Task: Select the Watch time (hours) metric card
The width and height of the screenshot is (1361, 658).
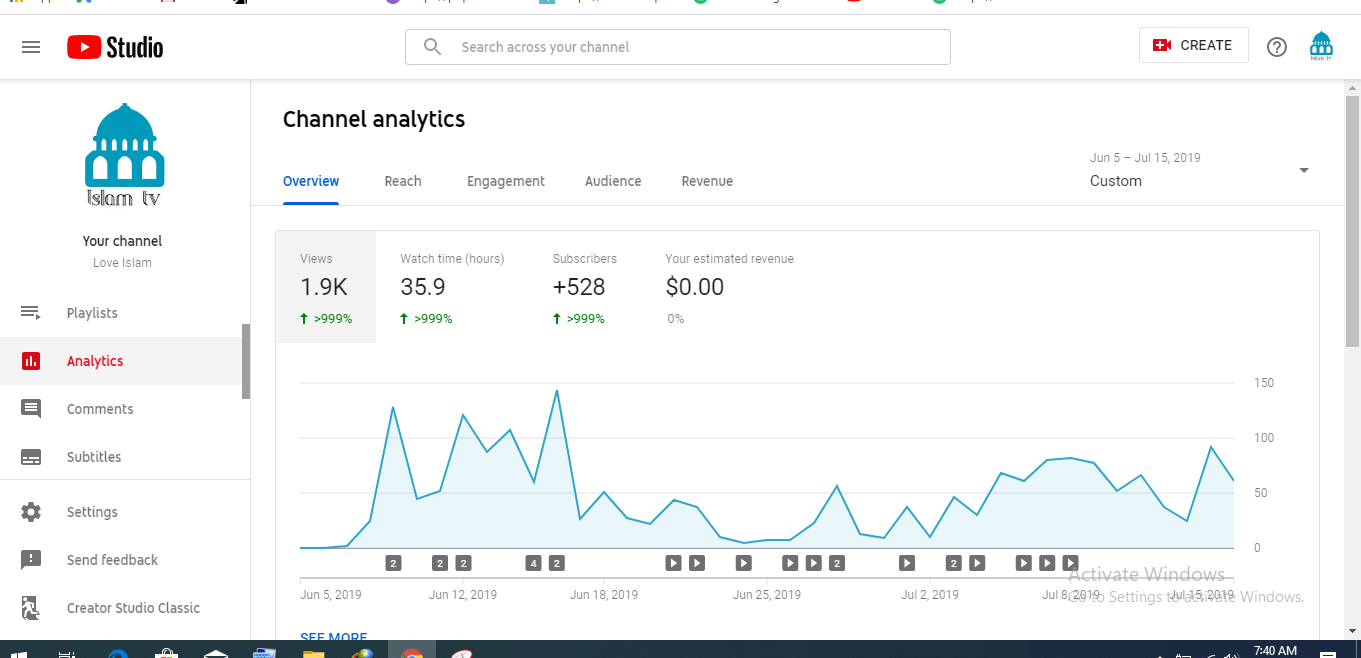Action: [x=452, y=287]
